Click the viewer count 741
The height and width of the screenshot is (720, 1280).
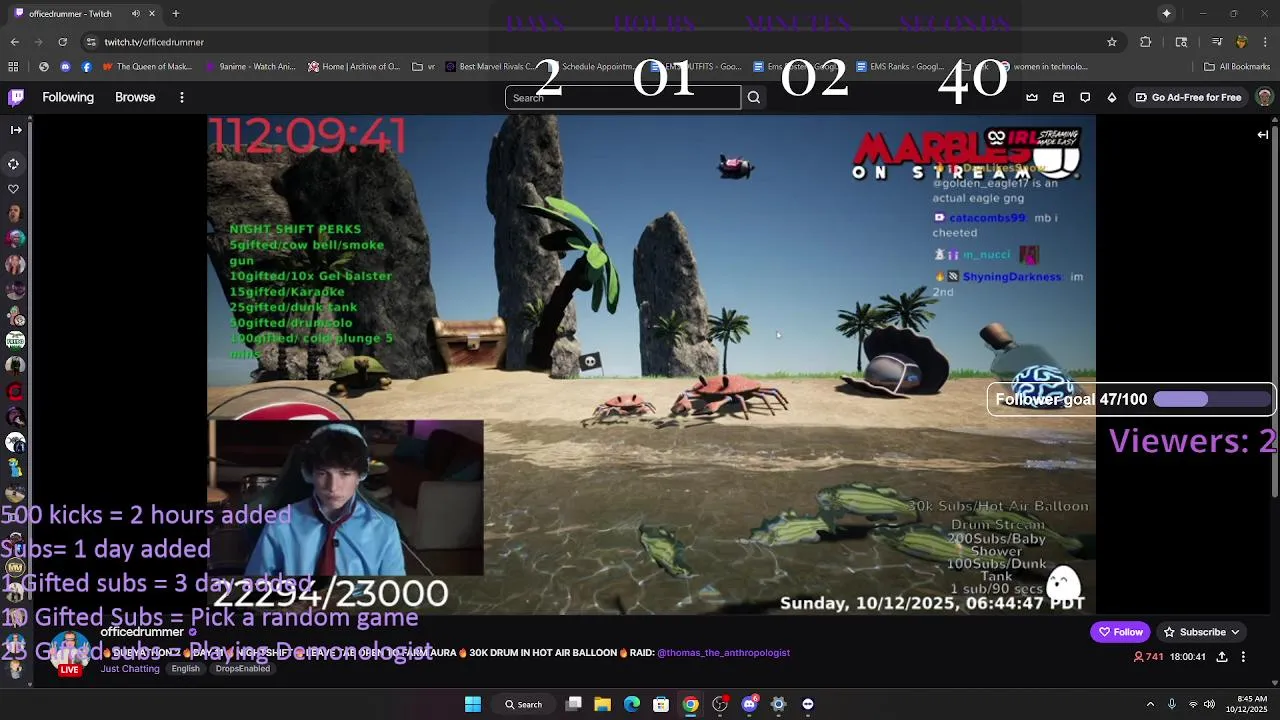click(x=1149, y=657)
